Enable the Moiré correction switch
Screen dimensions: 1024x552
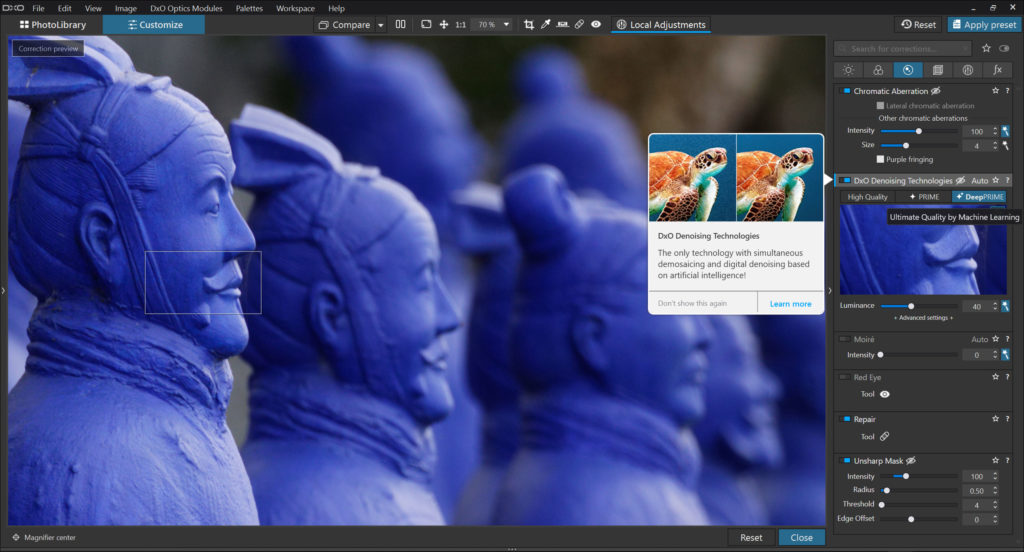tap(845, 339)
